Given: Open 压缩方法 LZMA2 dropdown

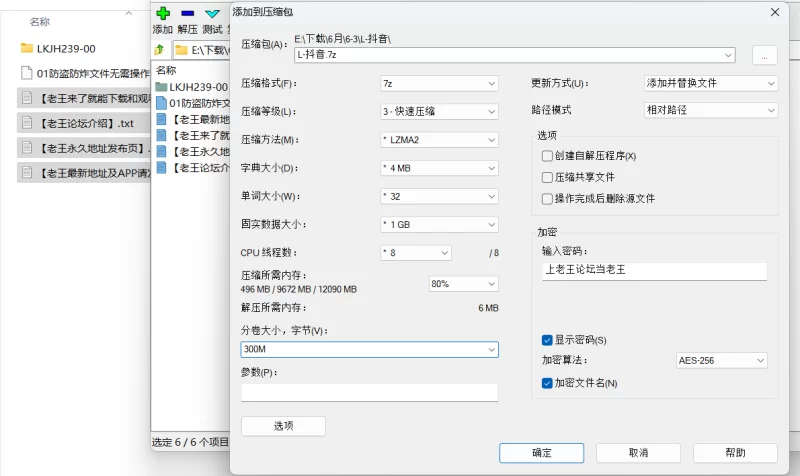Looking at the screenshot, I should 439,140.
